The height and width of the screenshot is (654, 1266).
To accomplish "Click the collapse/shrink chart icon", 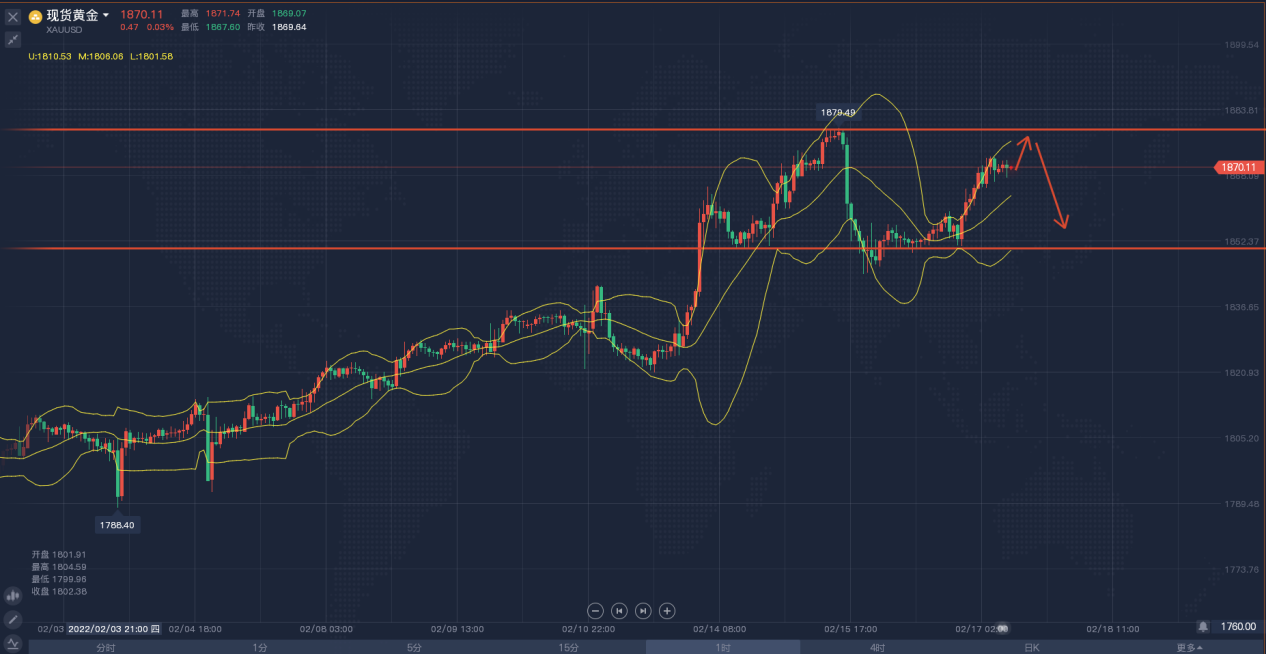I will pos(13,40).
